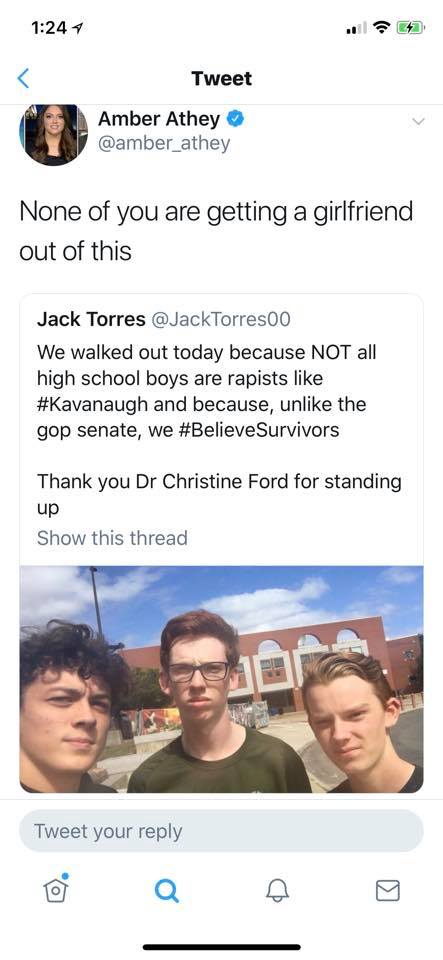The image size is (443, 960).
Task: Open the Search magnifier tab
Action: pyautogui.click(x=166, y=891)
